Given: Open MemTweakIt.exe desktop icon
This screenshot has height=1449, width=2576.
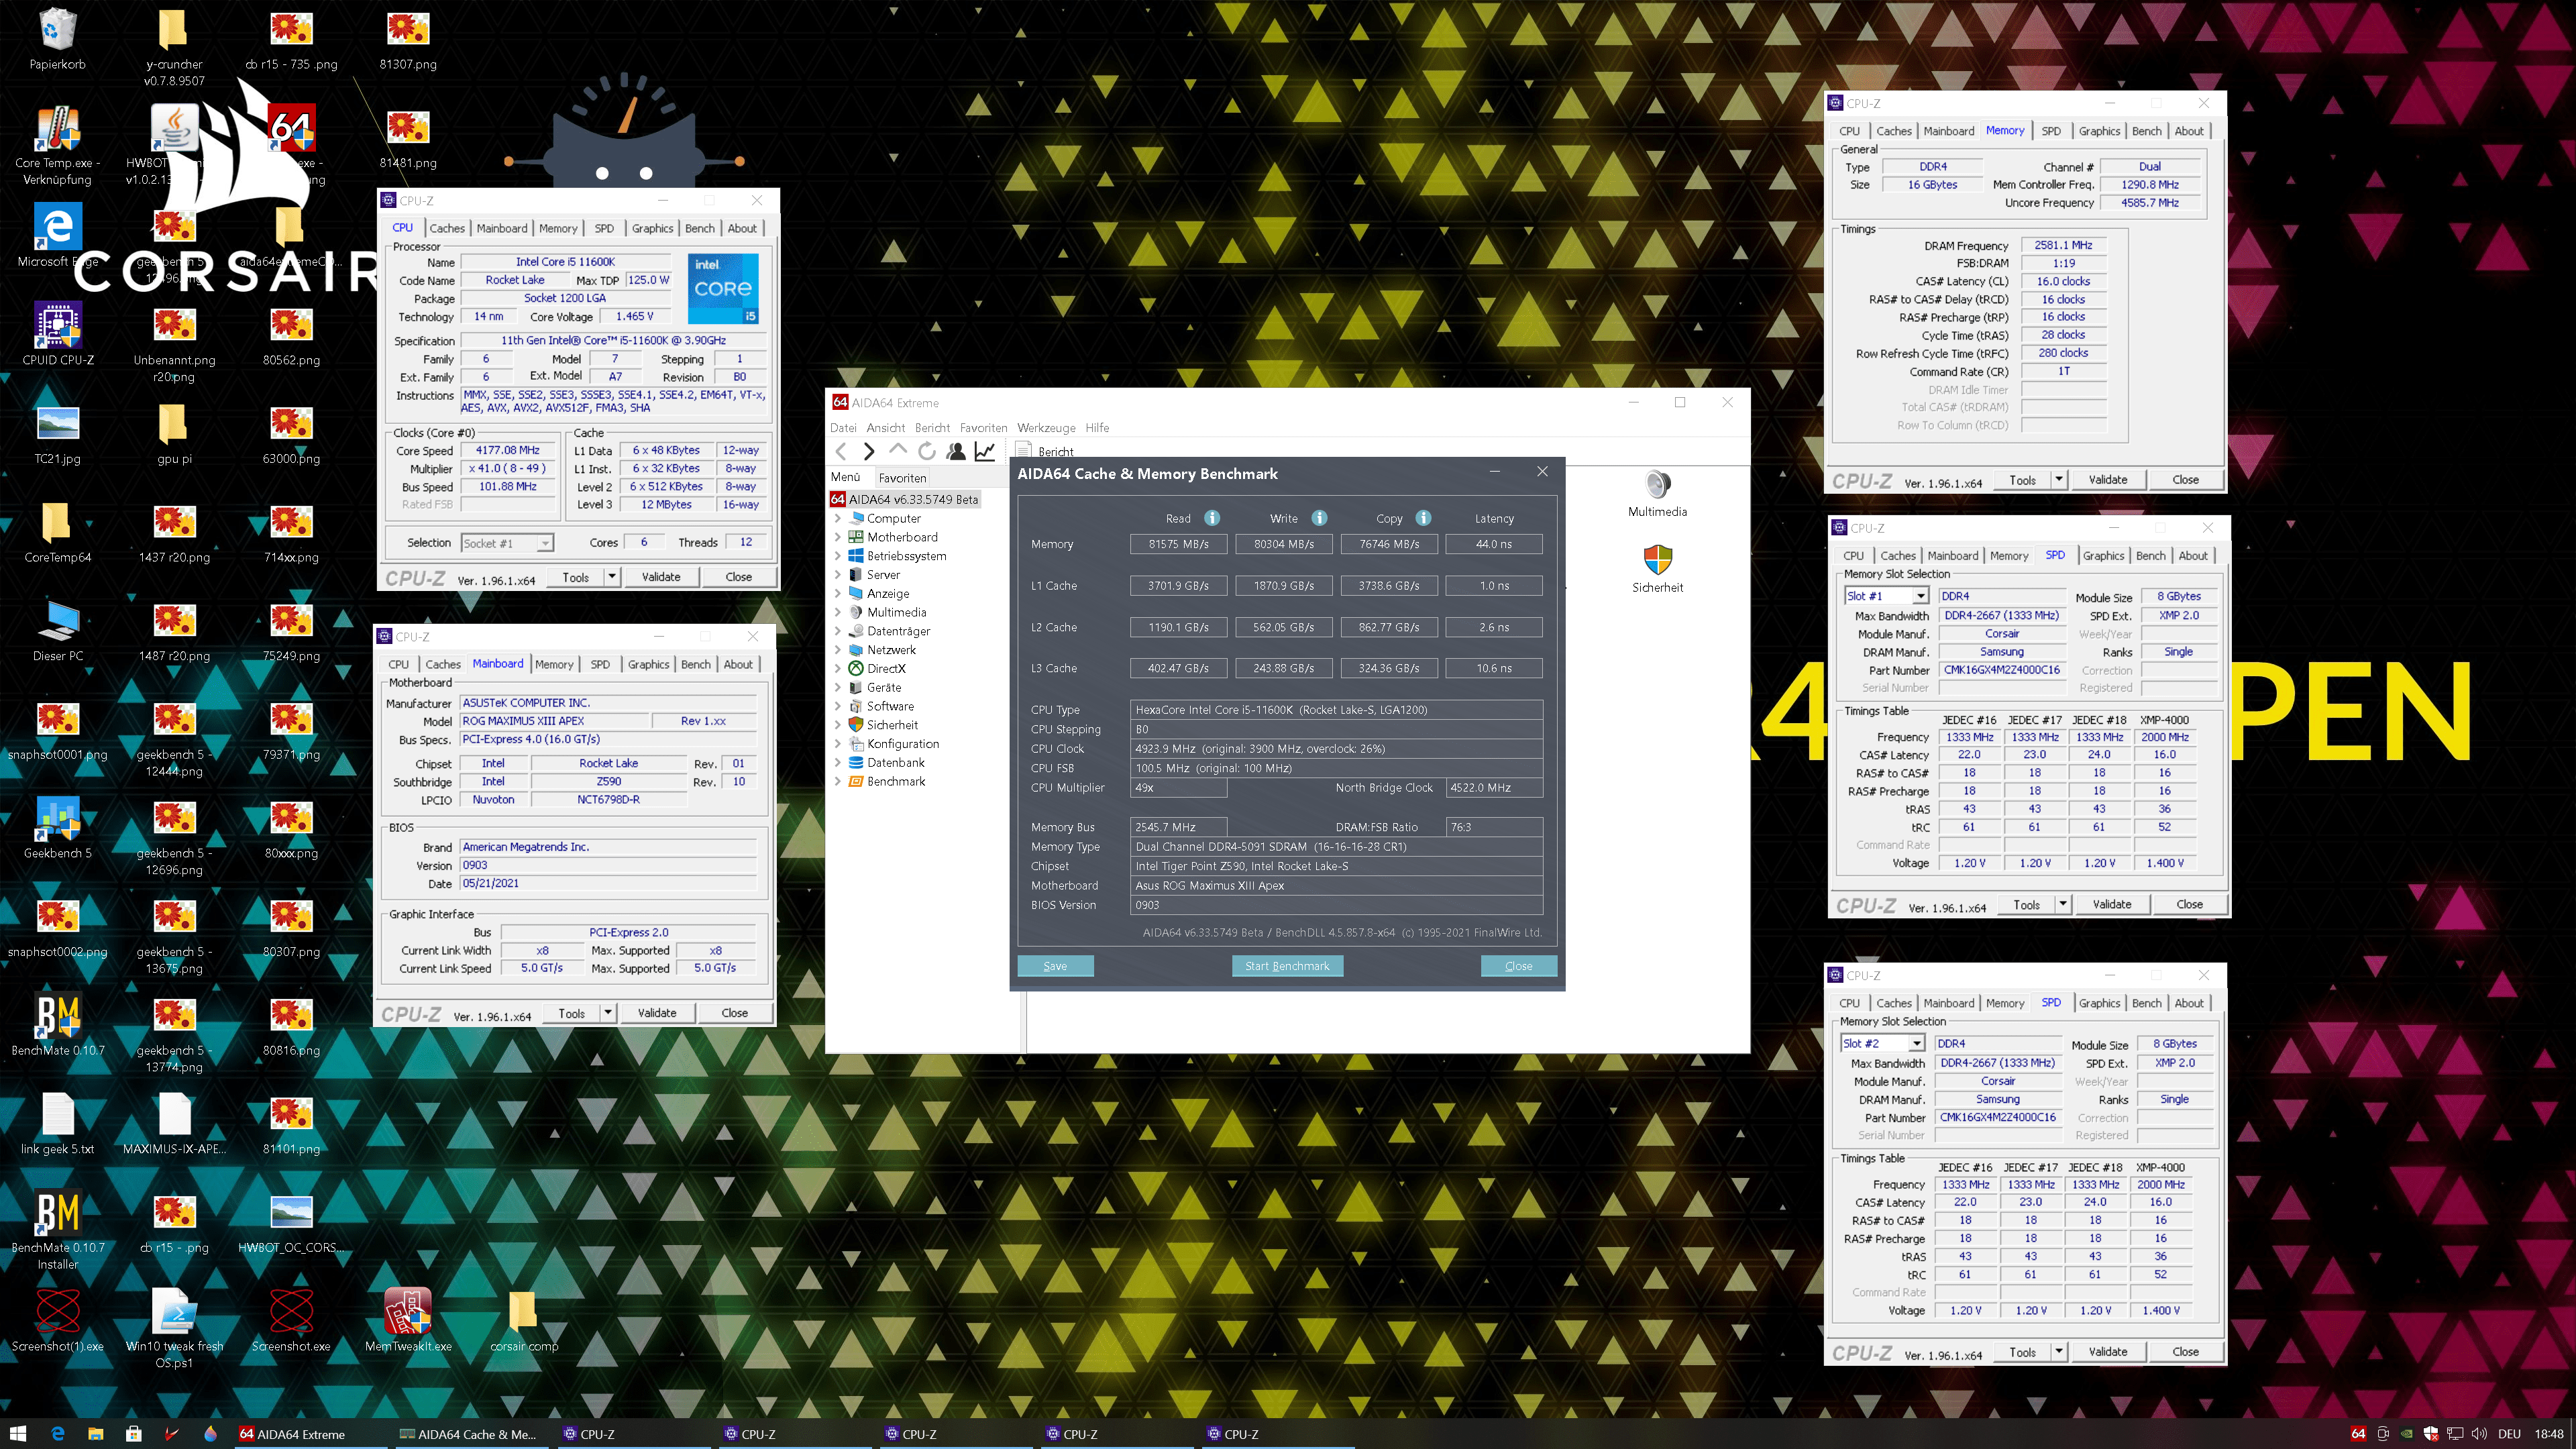Looking at the screenshot, I should 408,1320.
